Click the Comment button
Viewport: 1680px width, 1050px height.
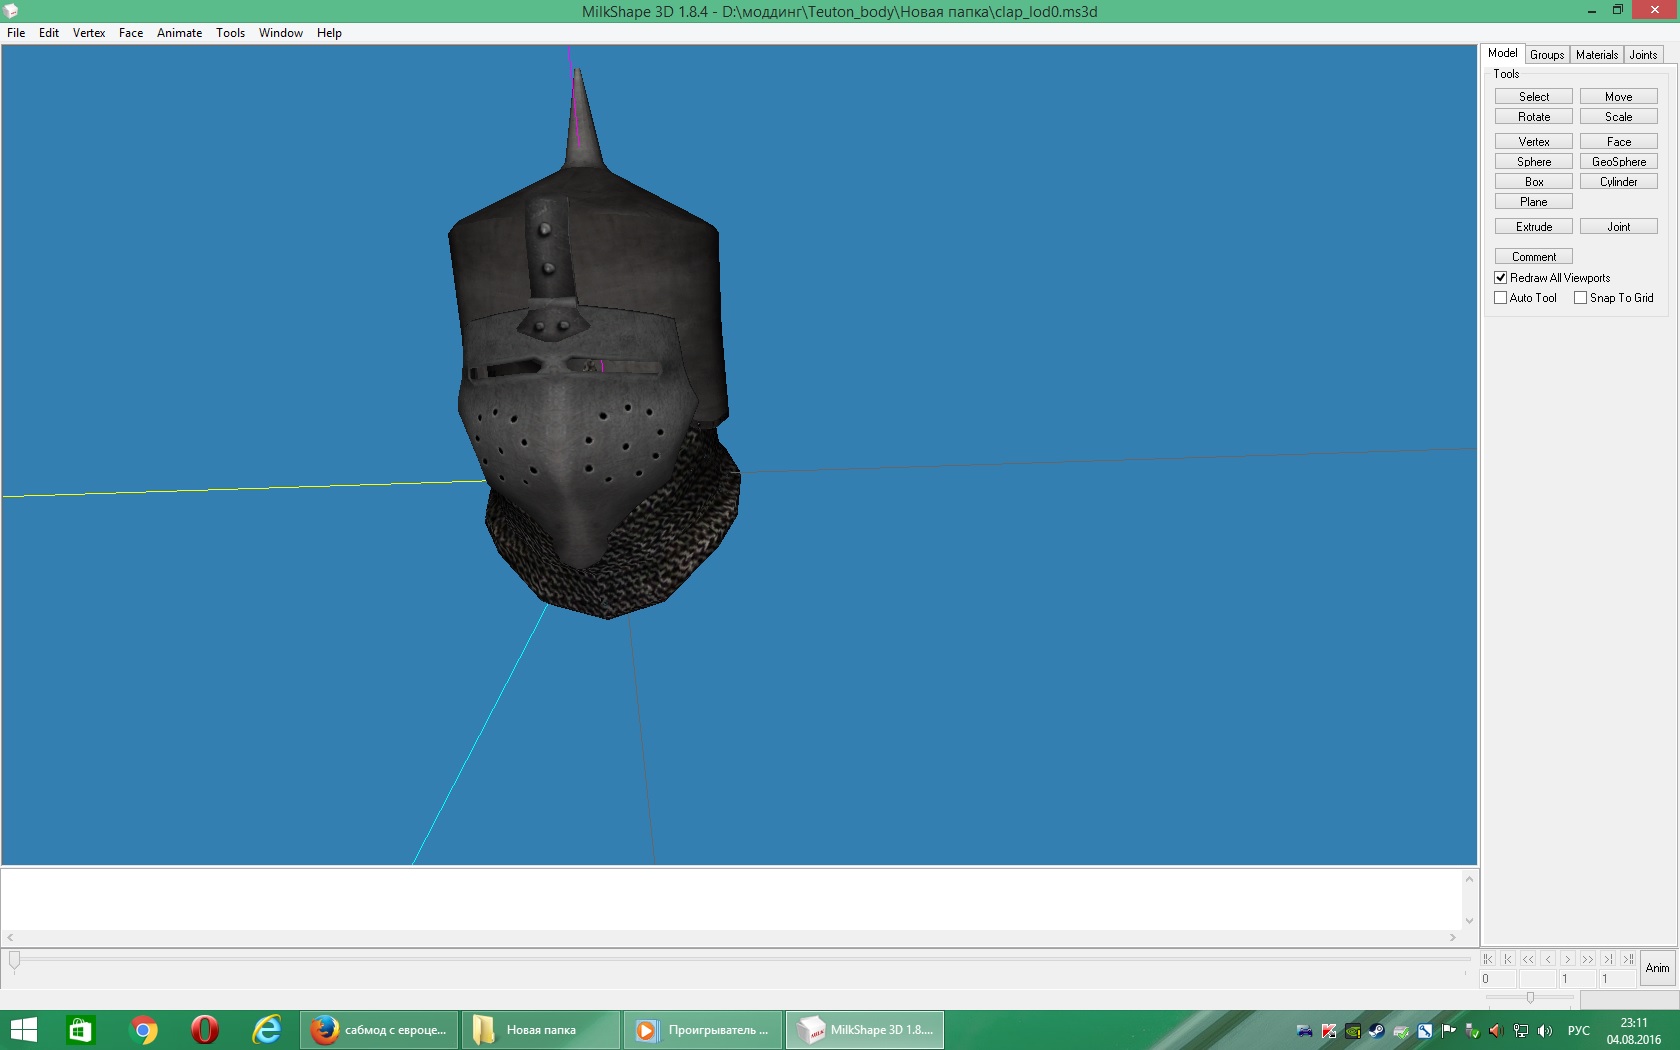[x=1534, y=257]
